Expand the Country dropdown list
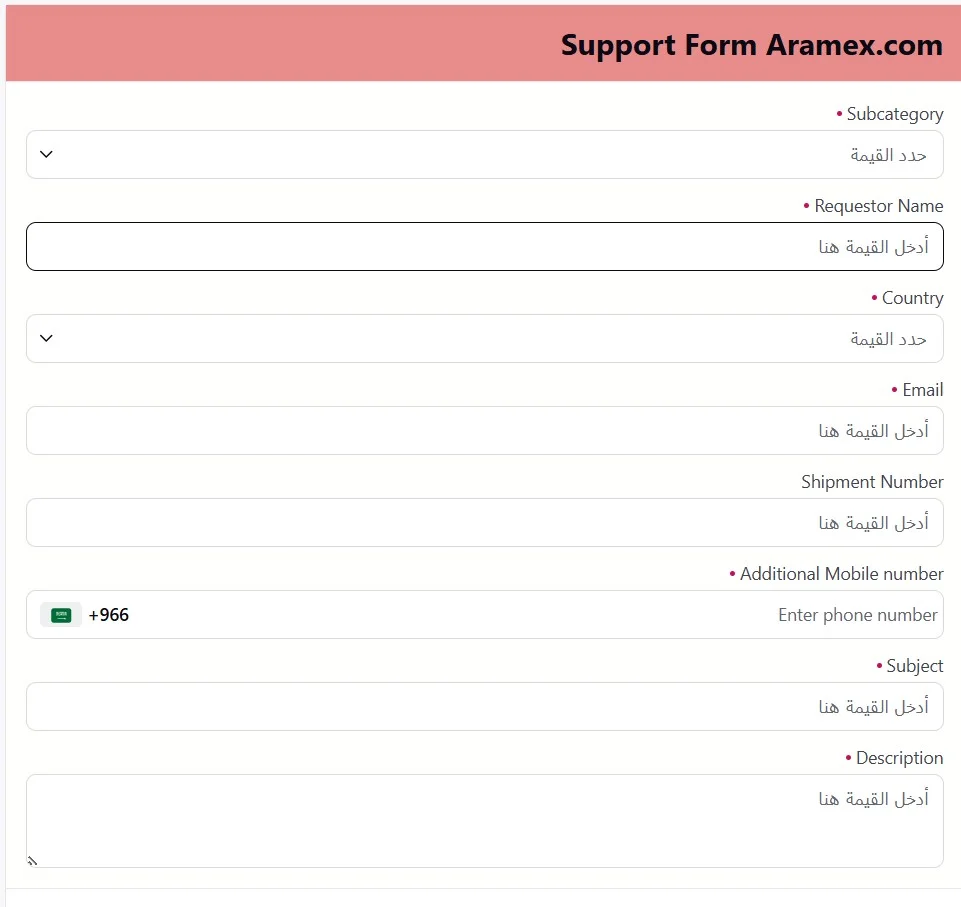The width and height of the screenshot is (961, 907). click(484, 339)
